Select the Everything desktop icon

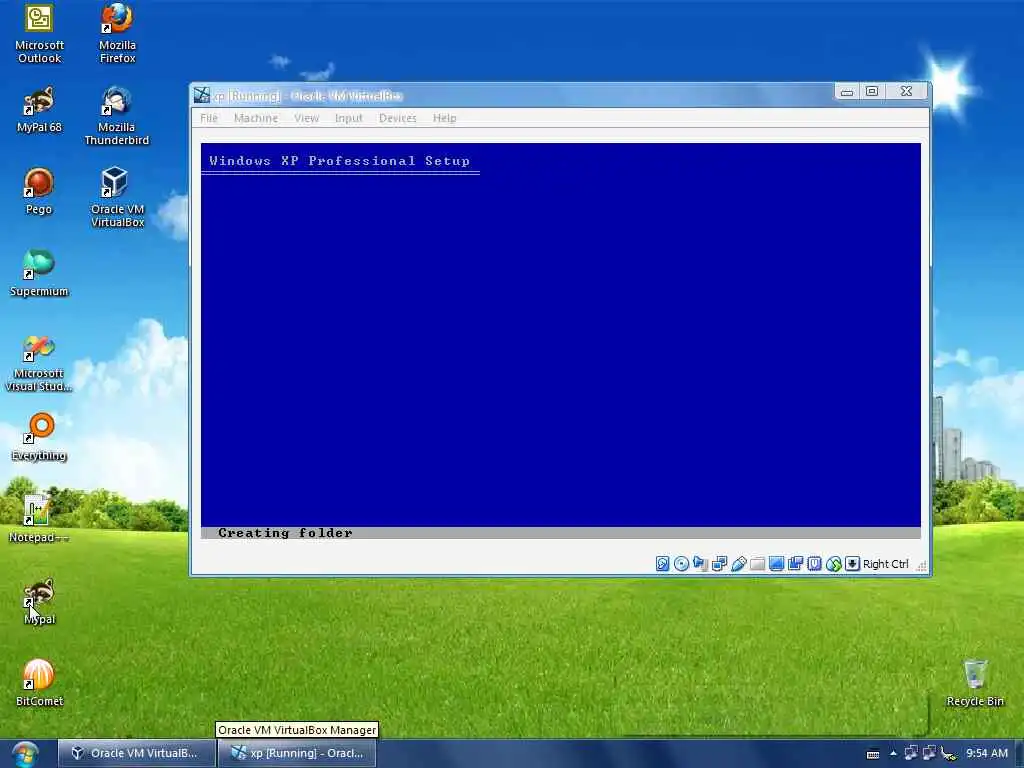click(x=39, y=438)
